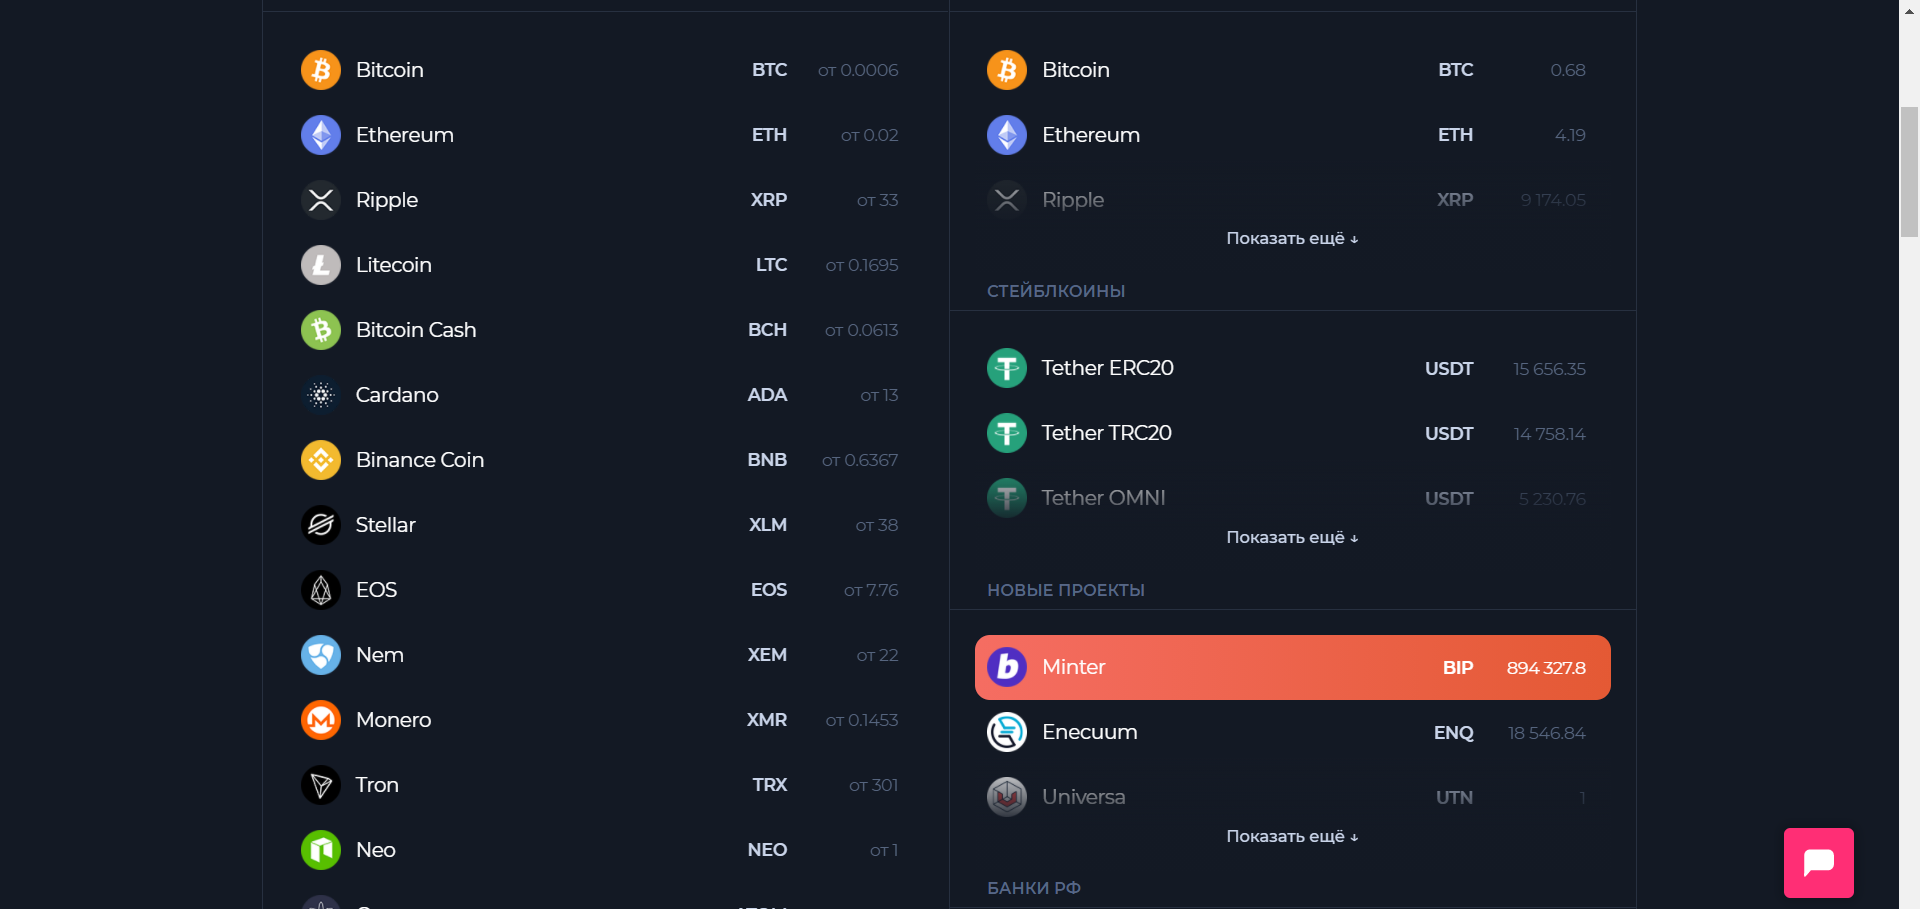
Task: Open the pink chat support widget
Action: coord(1818,862)
